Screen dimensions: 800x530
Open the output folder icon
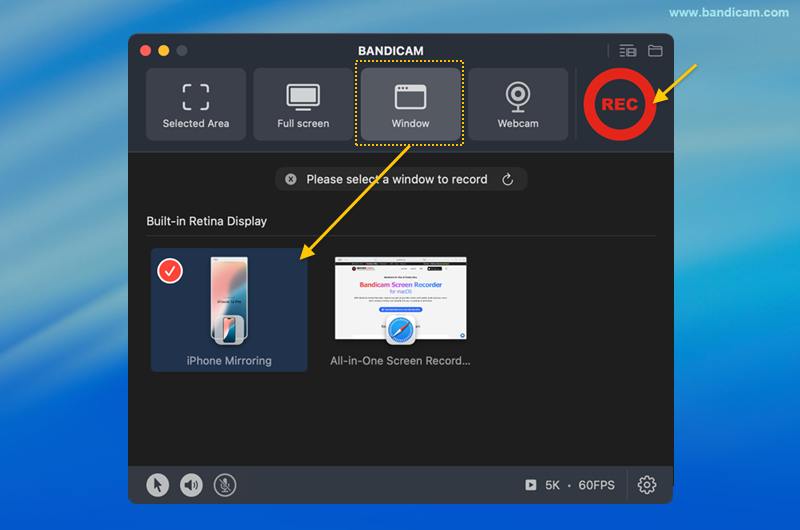[x=655, y=51]
